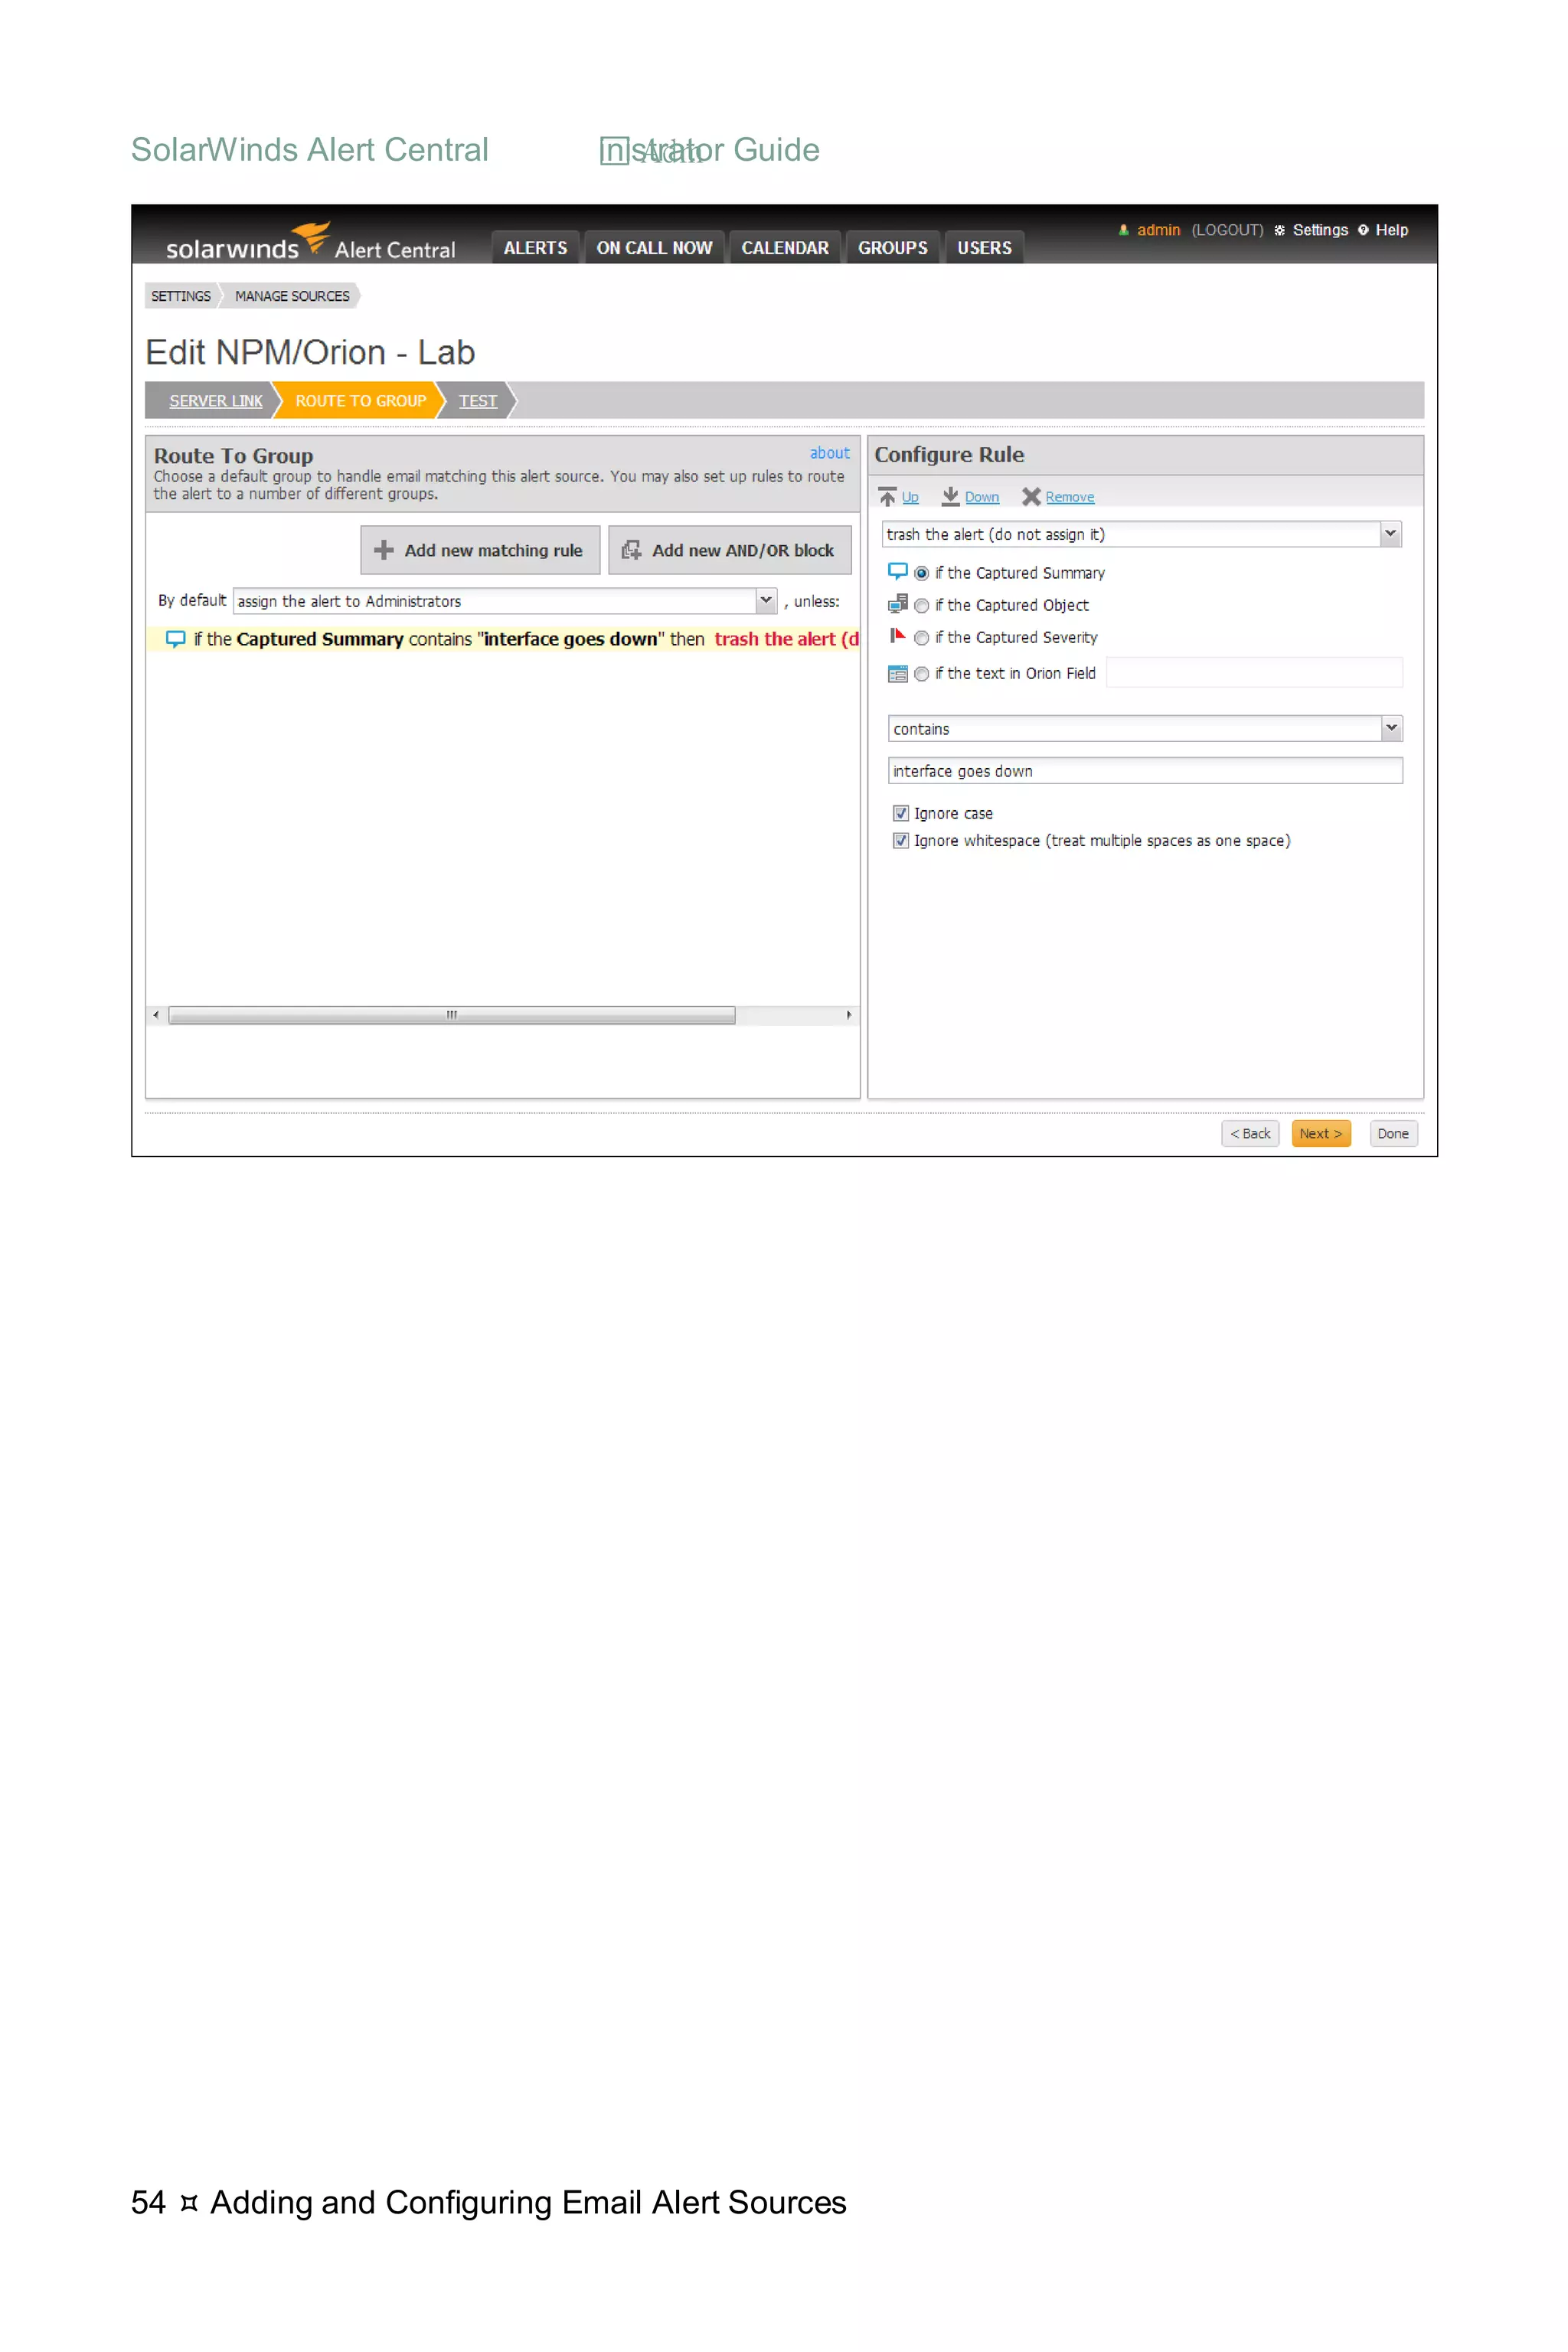Click the AND/OR block icon
The width and height of the screenshot is (1568, 2352).
click(x=631, y=550)
